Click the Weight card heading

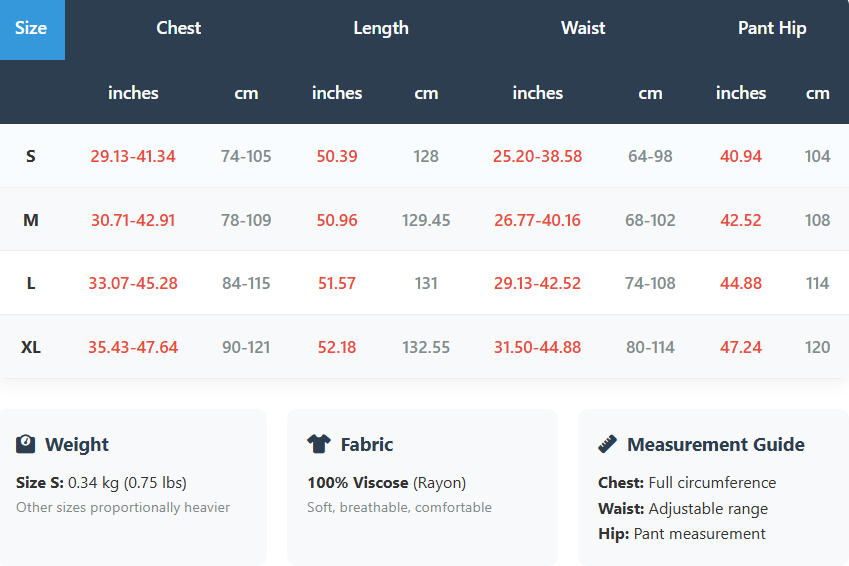(77, 445)
